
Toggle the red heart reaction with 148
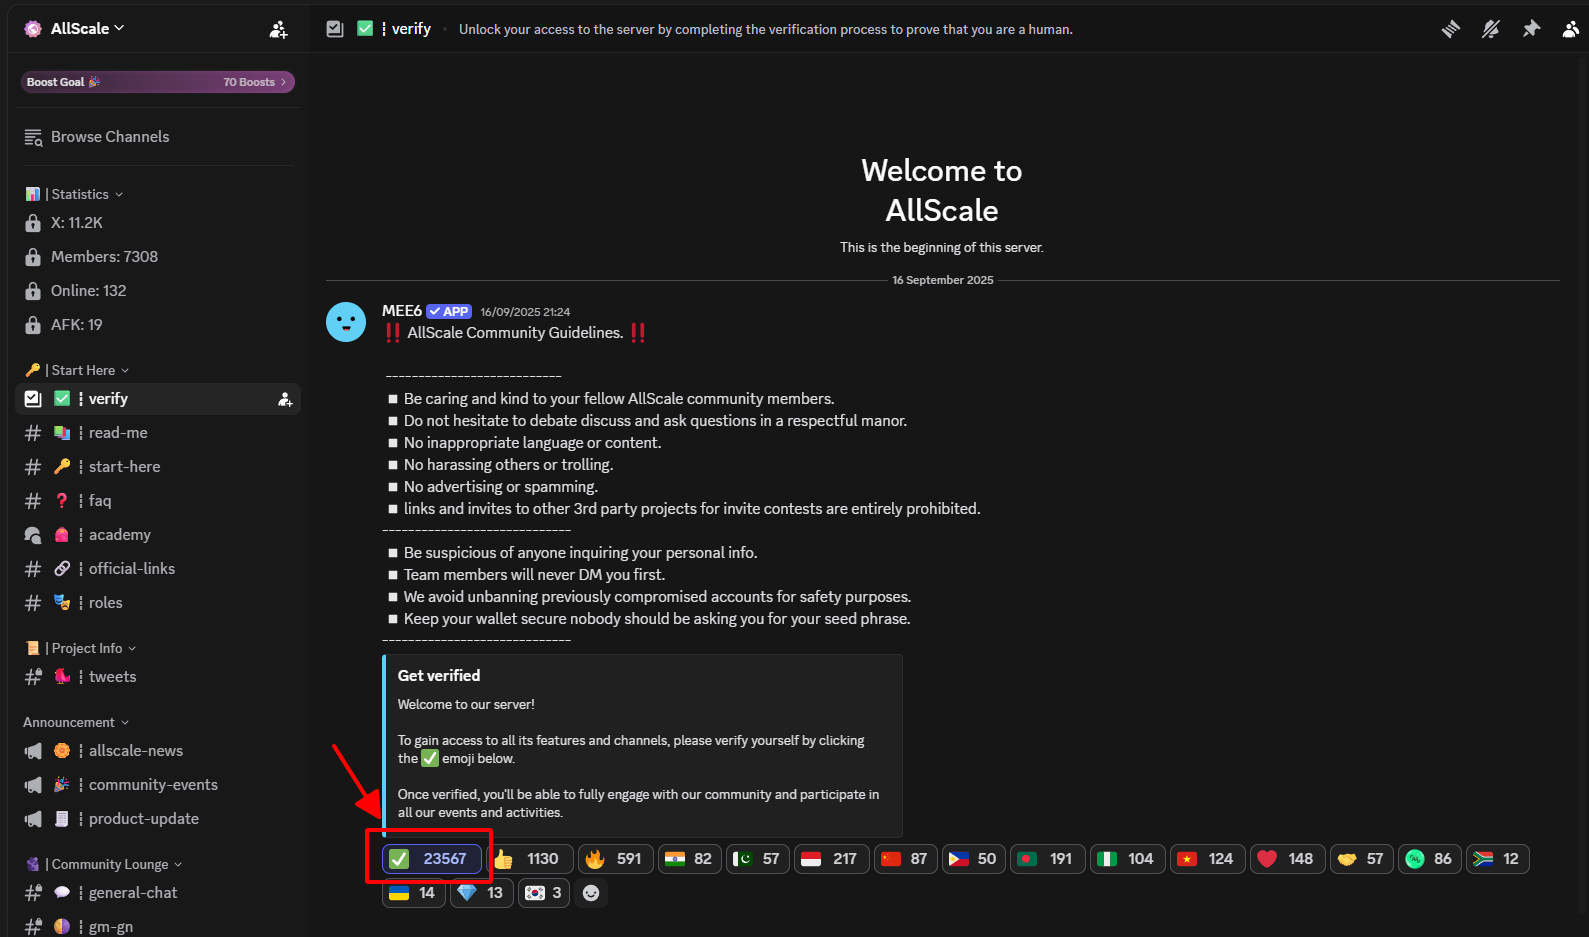[1287, 859]
